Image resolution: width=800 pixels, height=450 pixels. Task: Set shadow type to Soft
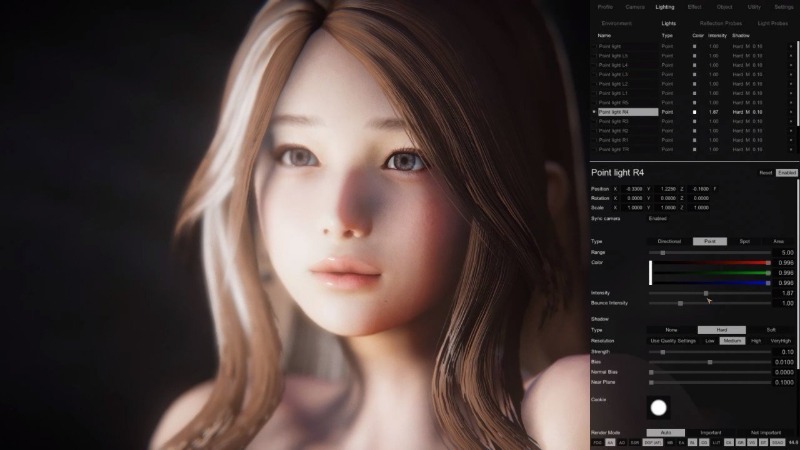coord(771,330)
